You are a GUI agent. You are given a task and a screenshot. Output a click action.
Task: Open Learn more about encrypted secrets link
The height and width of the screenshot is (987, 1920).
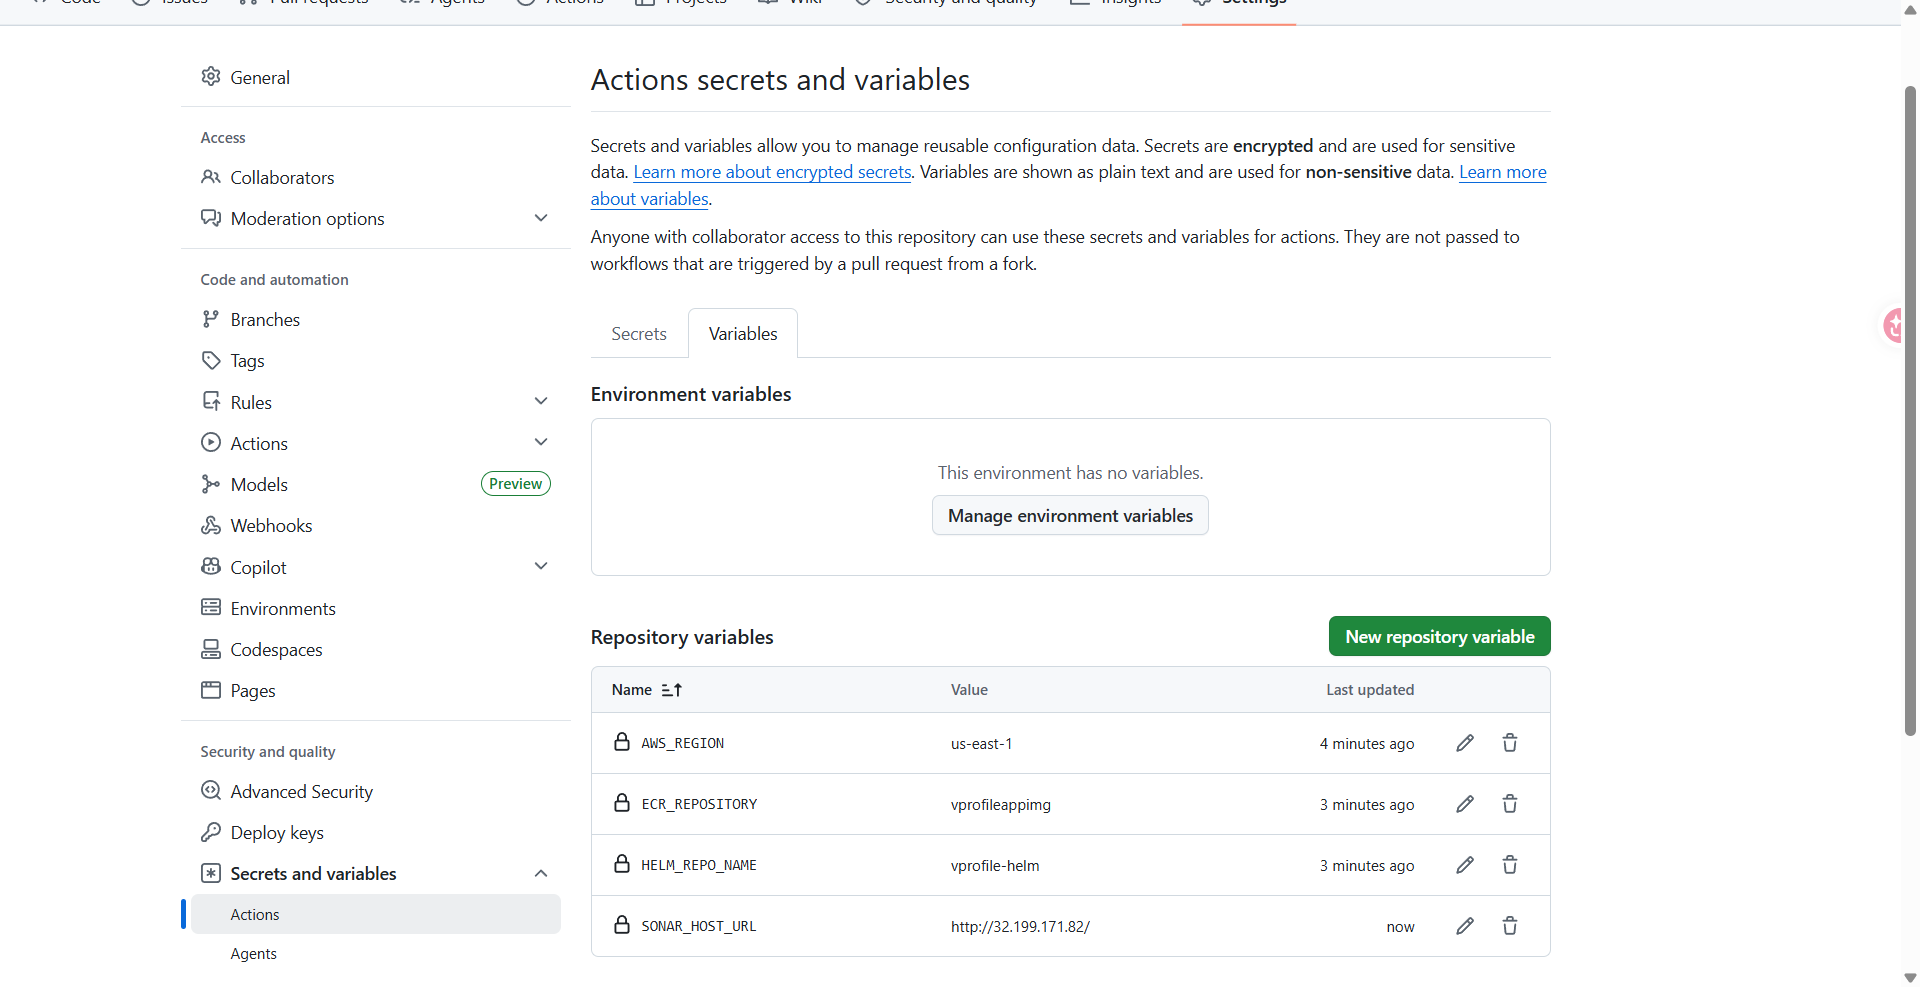click(772, 172)
